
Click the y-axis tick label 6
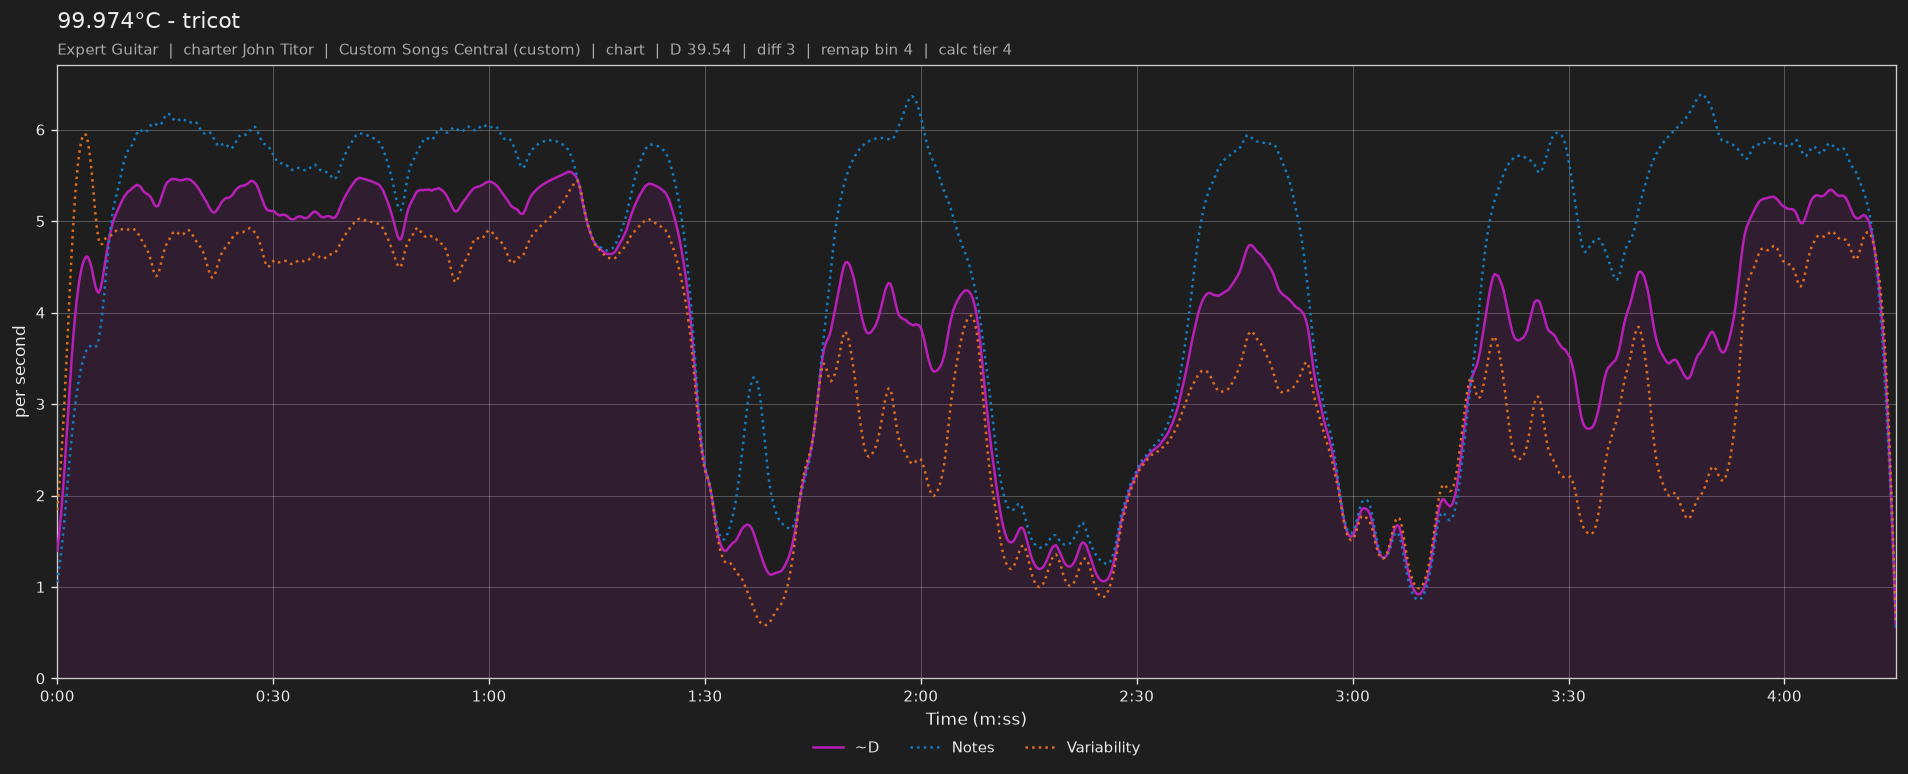coord(41,130)
